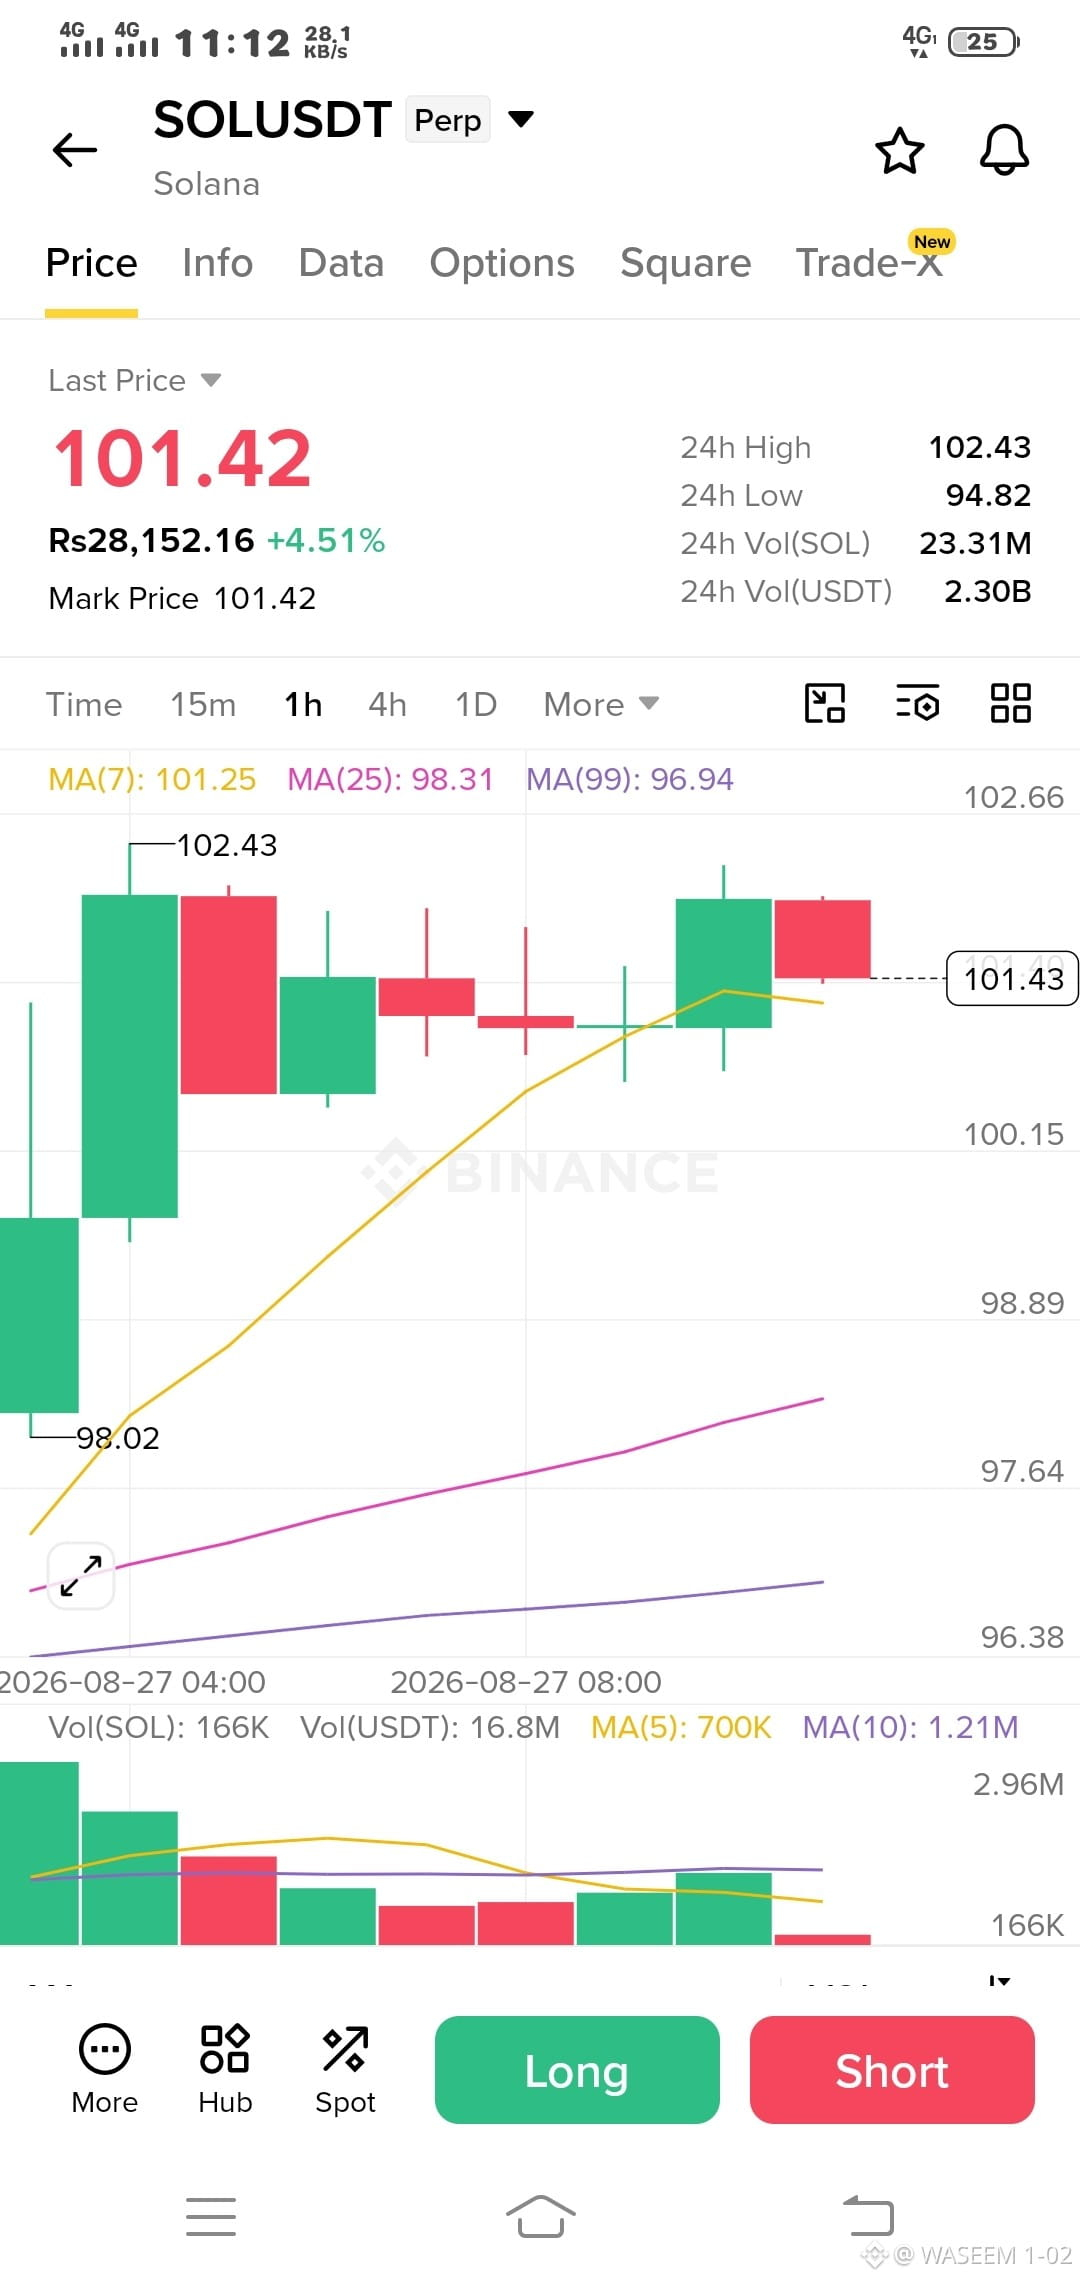Tap the volume MA(5): 700K label
Image resolution: width=1080 pixels, height=2280 pixels.
(681, 1727)
